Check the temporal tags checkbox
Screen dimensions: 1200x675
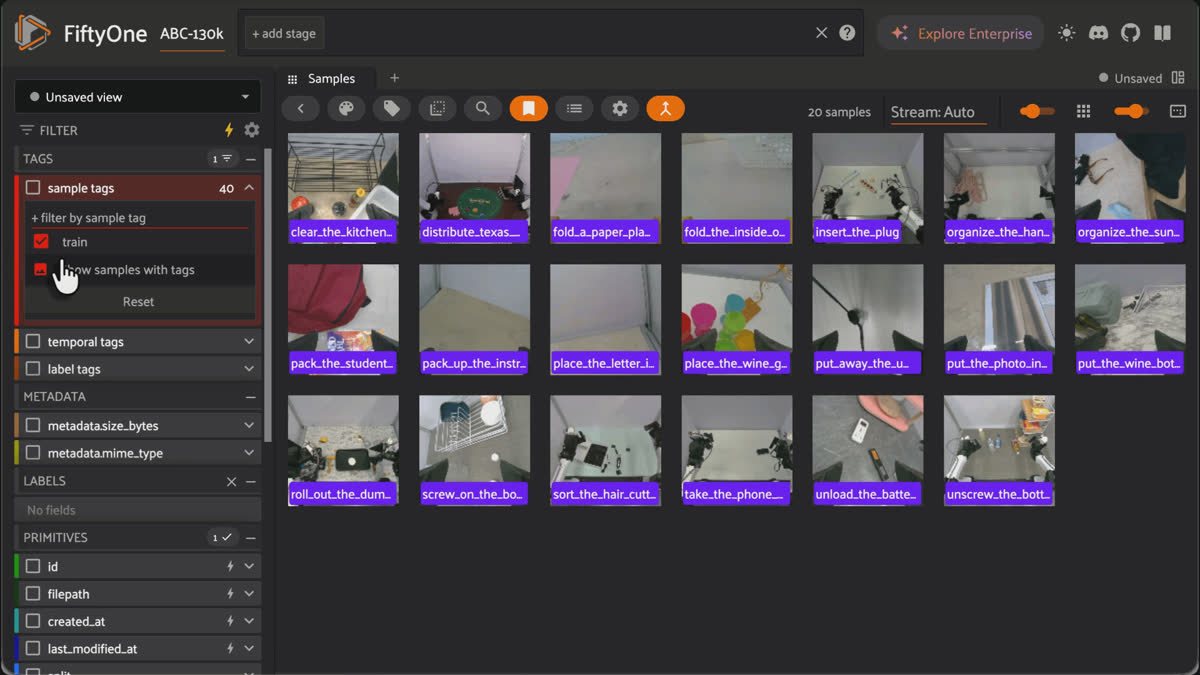(x=33, y=342)
